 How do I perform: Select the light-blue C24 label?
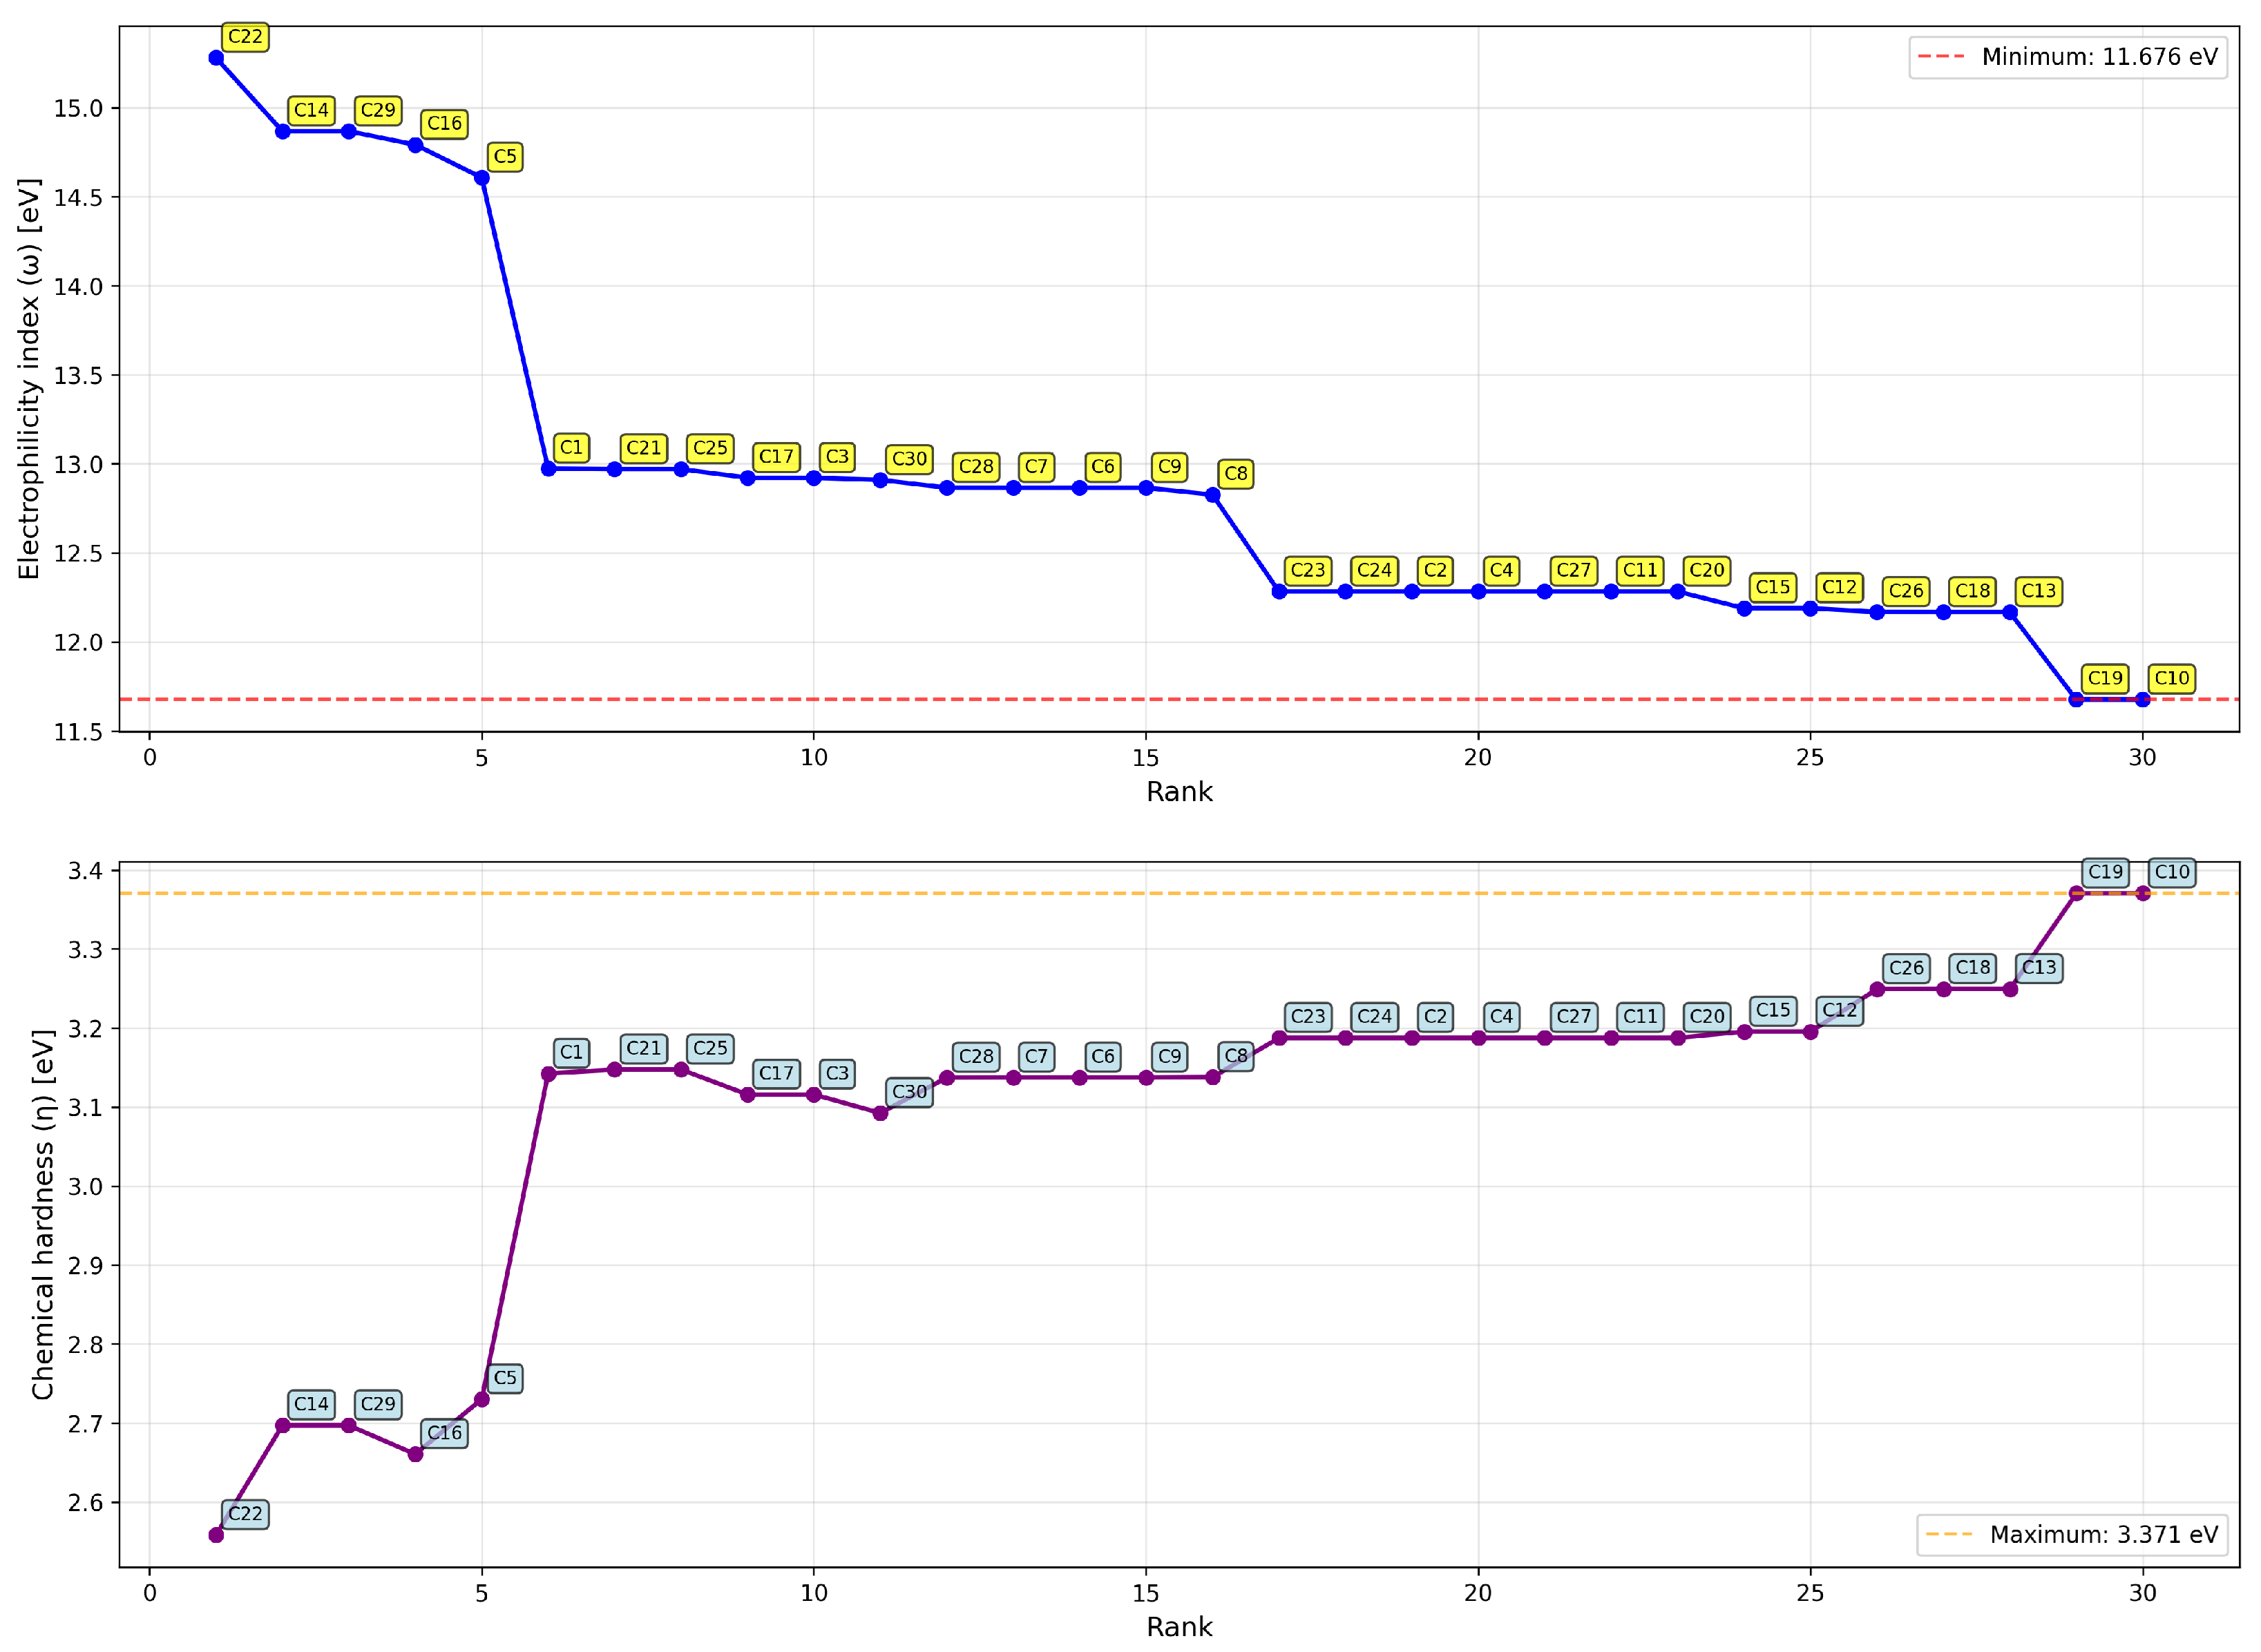[x=1374, y=1016]
